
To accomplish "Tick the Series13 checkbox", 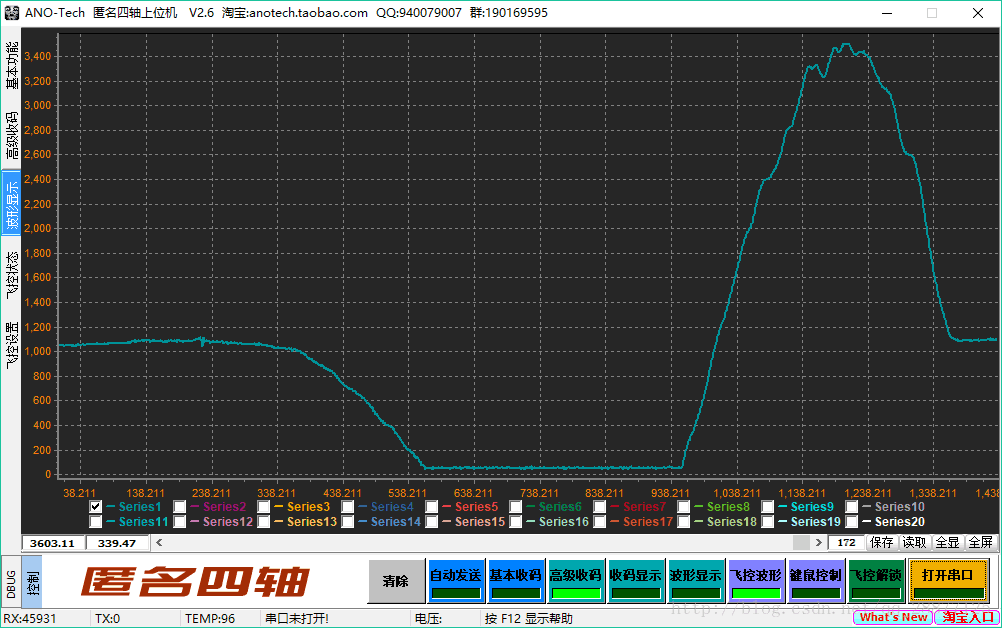I will click(x=263, y=522).
